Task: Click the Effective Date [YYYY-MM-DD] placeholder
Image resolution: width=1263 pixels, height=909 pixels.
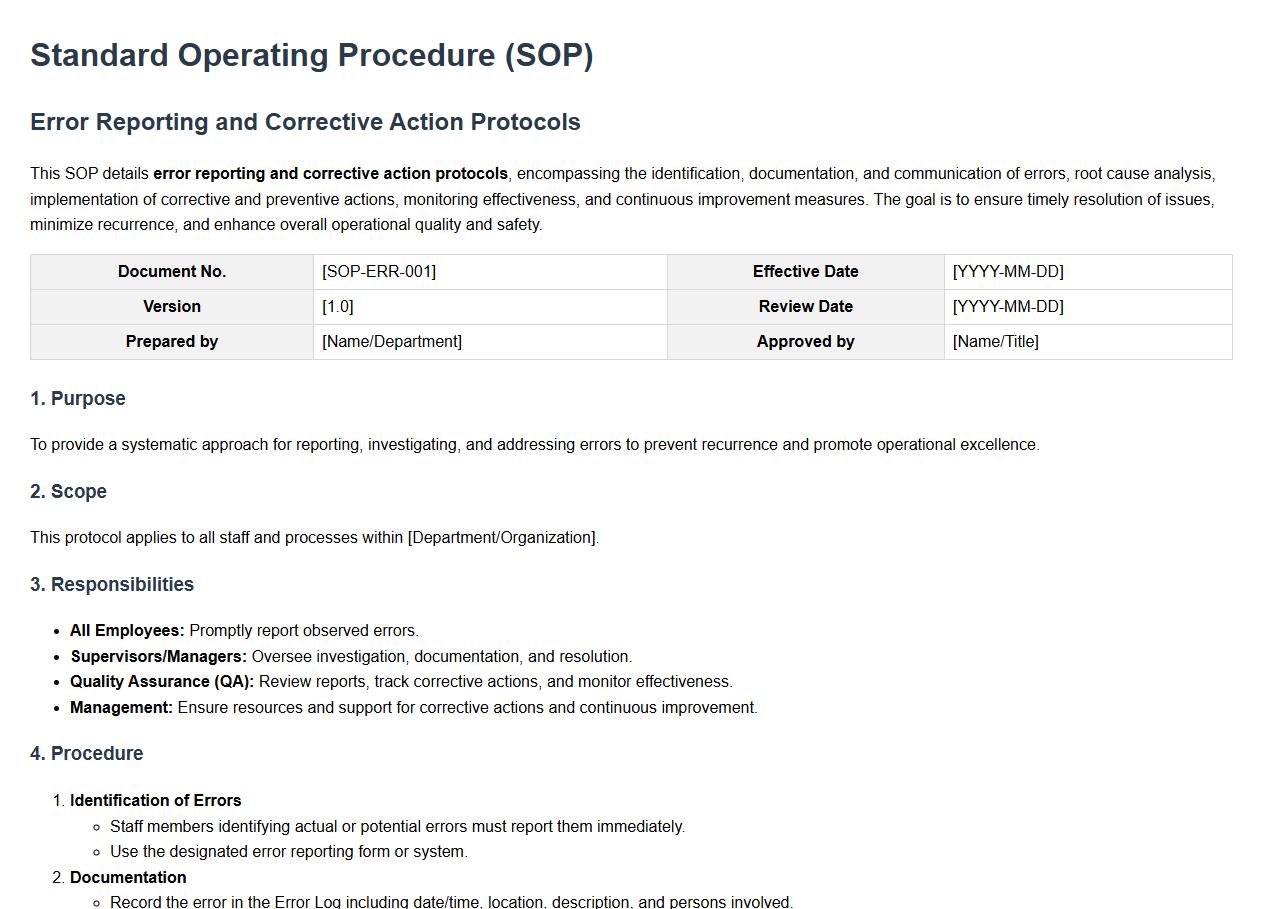Action: 1008,272
